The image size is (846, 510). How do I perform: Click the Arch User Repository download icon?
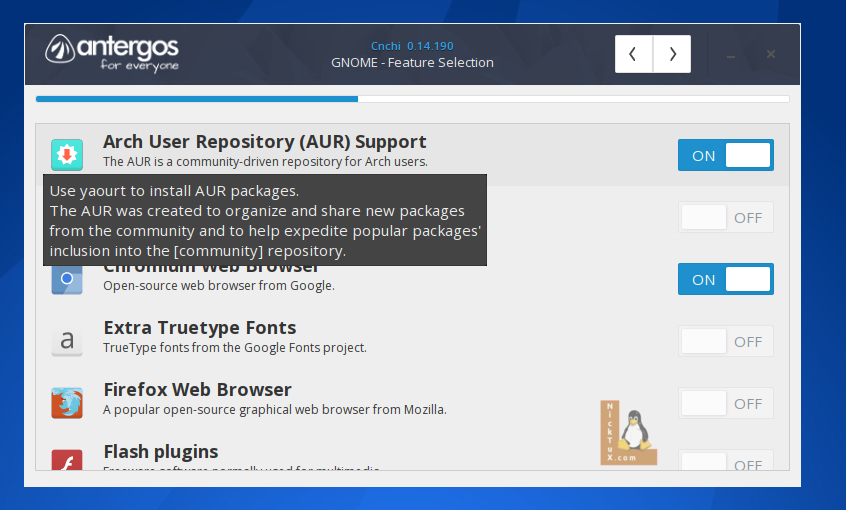tap(67, 155)
